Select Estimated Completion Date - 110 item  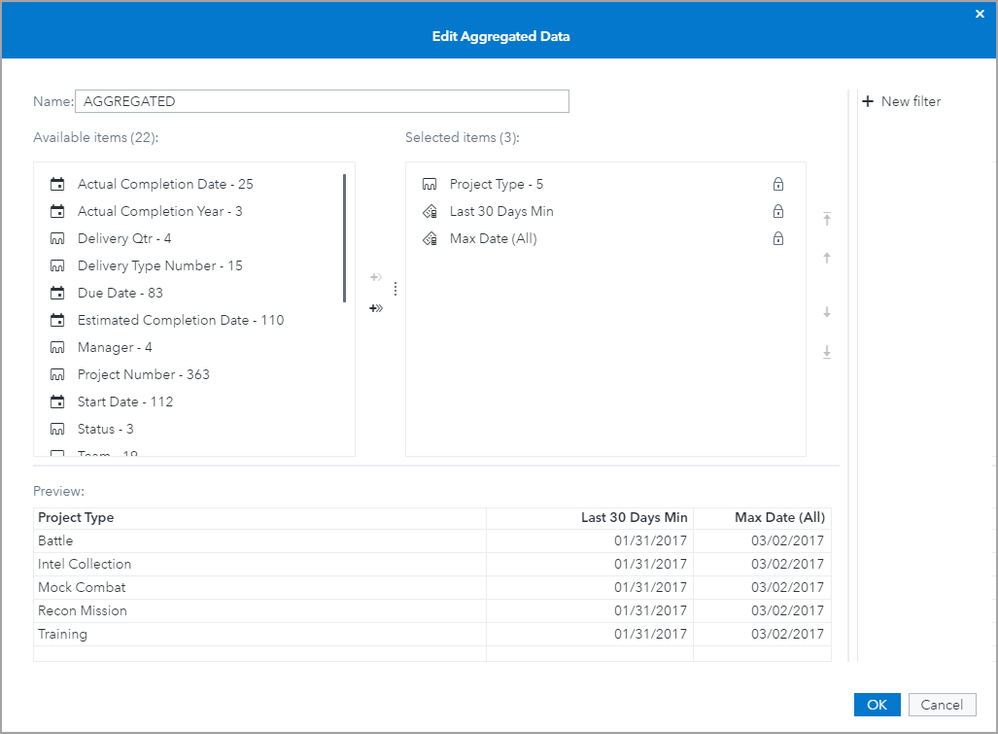(180, 320)
